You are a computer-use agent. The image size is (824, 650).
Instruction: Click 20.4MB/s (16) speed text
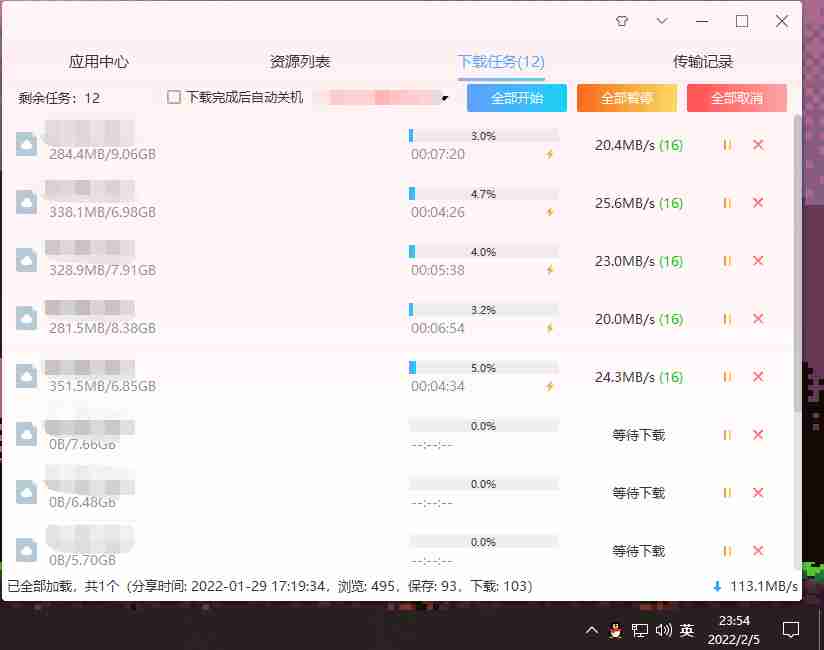(638, 145)
